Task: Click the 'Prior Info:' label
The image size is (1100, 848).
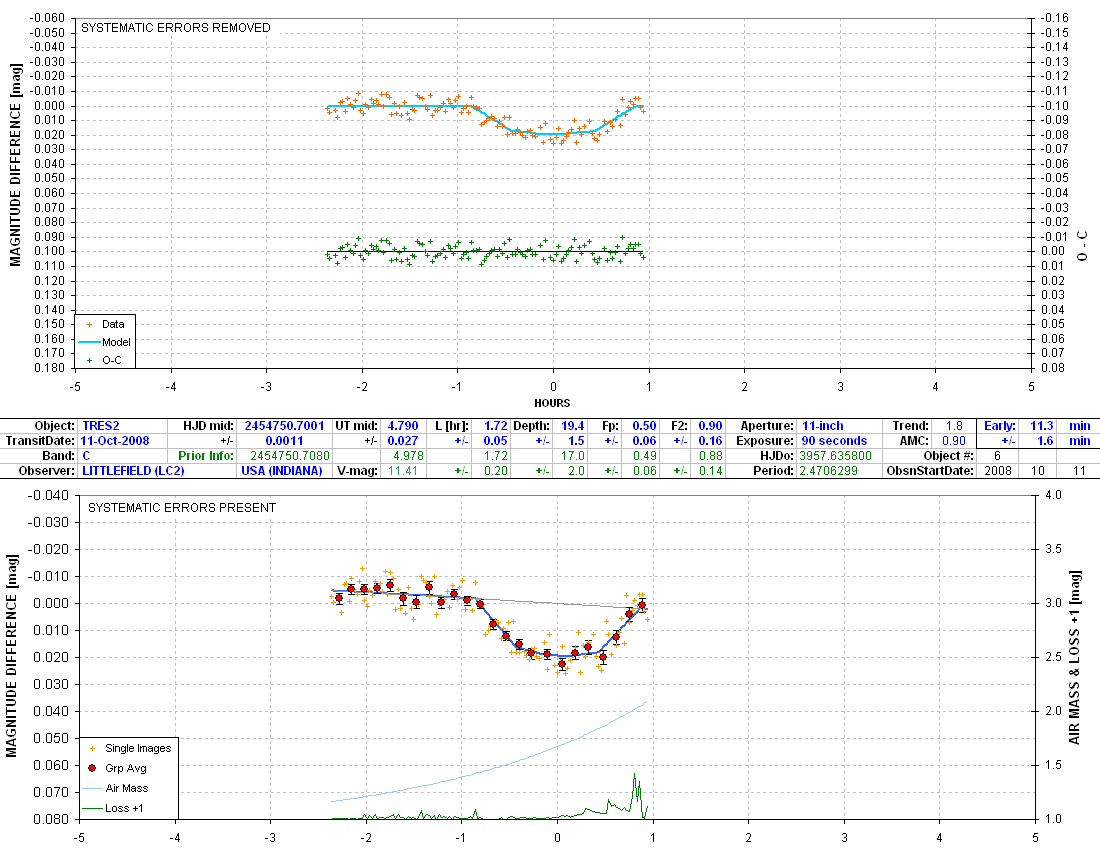Action: point(206,456)
